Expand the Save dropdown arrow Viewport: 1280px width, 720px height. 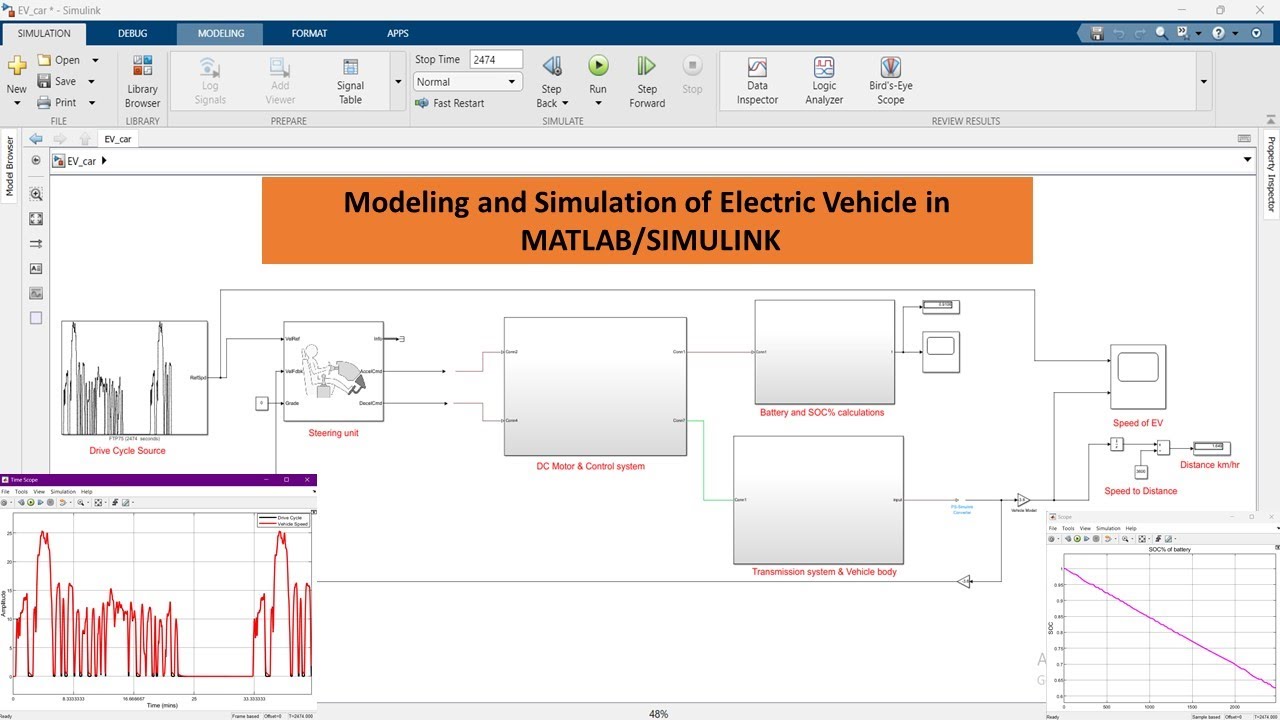[x=91, y=81]
